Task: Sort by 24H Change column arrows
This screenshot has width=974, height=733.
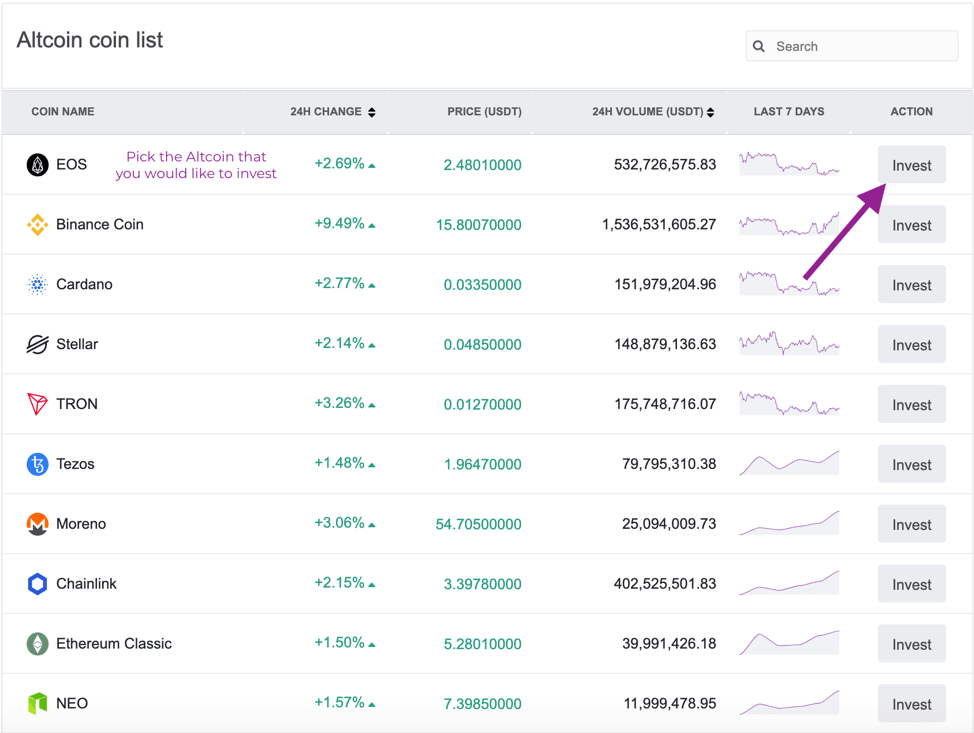Action: pos(371,112)
